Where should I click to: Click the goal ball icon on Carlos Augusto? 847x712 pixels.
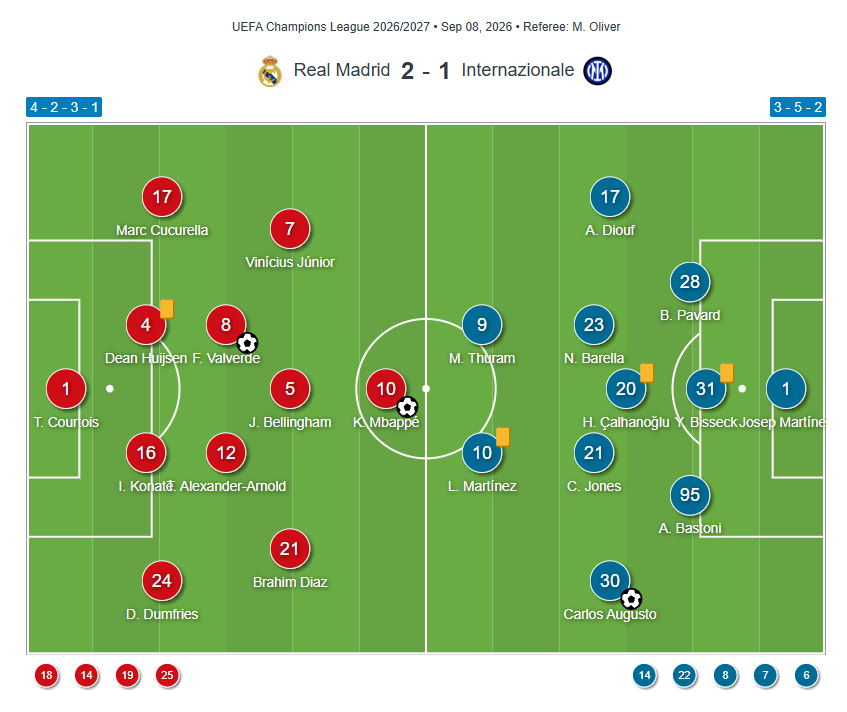pyautogui.click(x=631, y=599)
